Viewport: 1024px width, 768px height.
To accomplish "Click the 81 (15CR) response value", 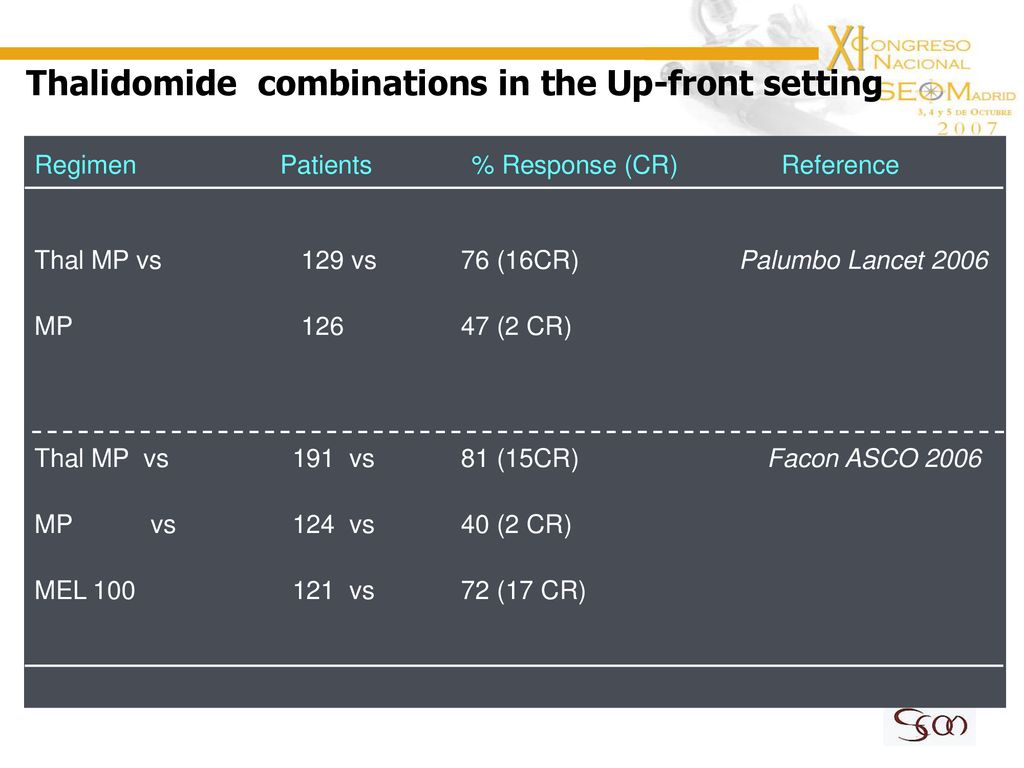I will tap(519, 458).
